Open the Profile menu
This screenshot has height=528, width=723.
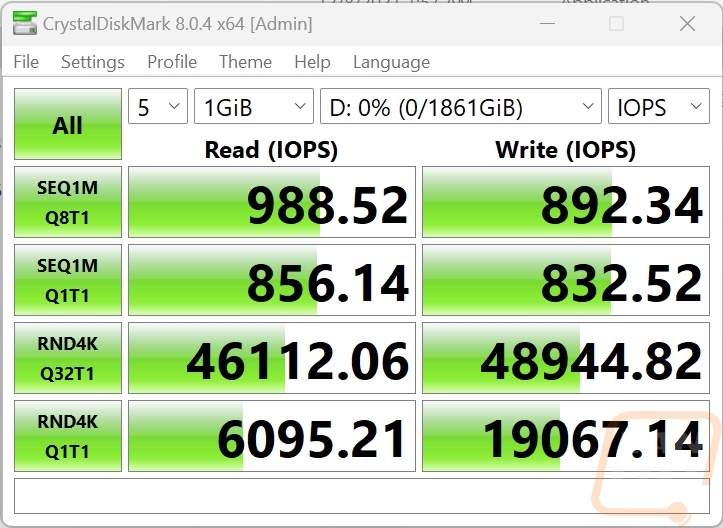172,62
